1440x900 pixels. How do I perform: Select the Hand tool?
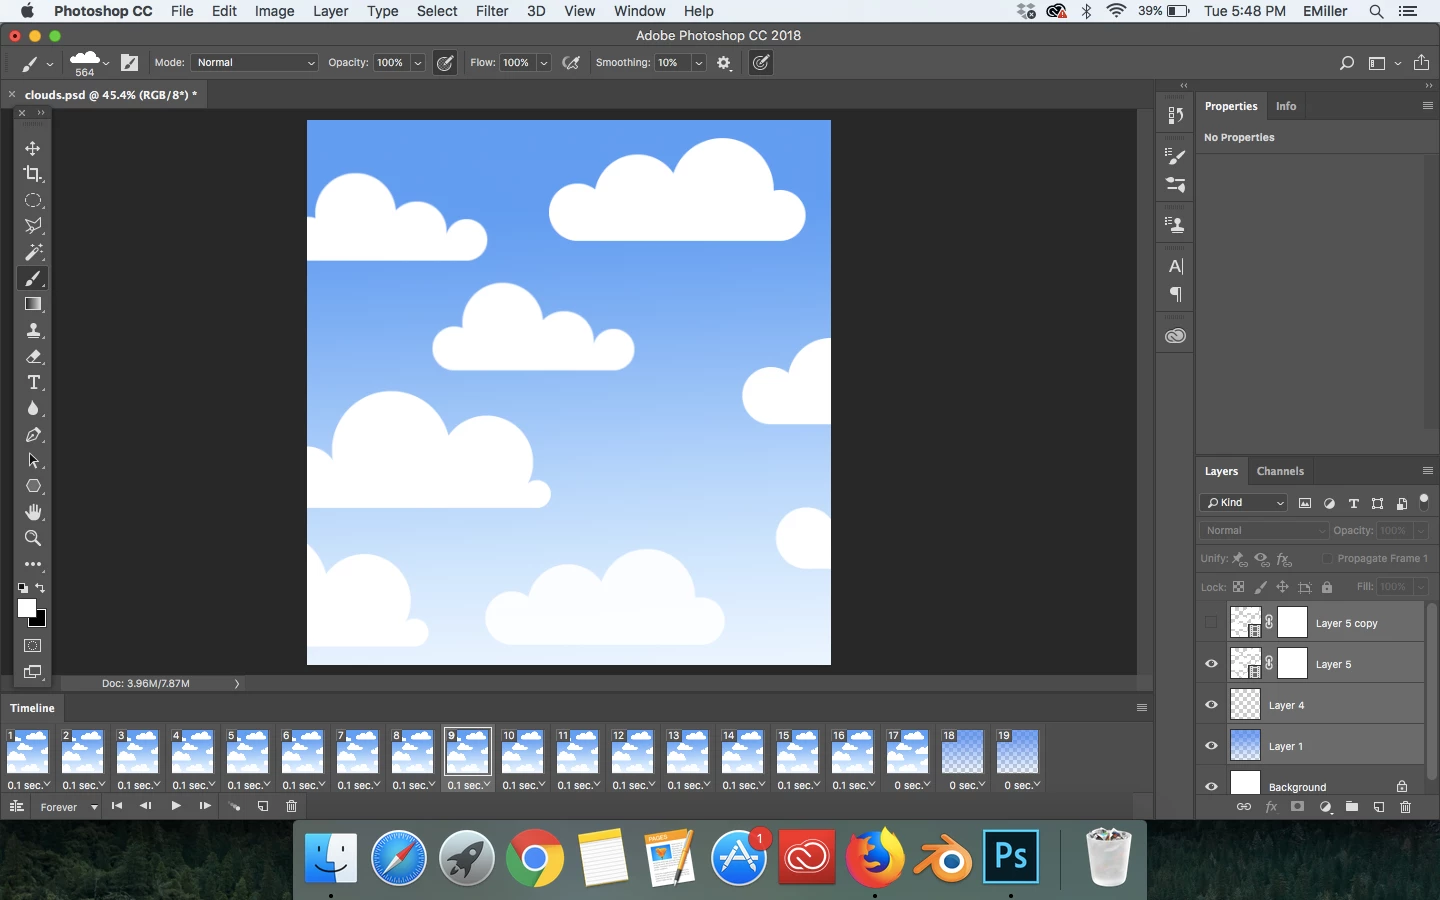(x=33, y=512)
